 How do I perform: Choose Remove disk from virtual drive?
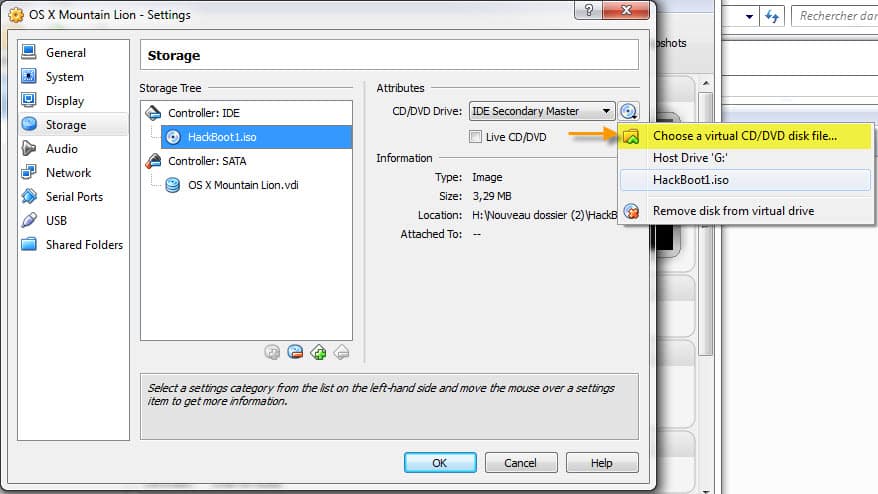point(745,211)
